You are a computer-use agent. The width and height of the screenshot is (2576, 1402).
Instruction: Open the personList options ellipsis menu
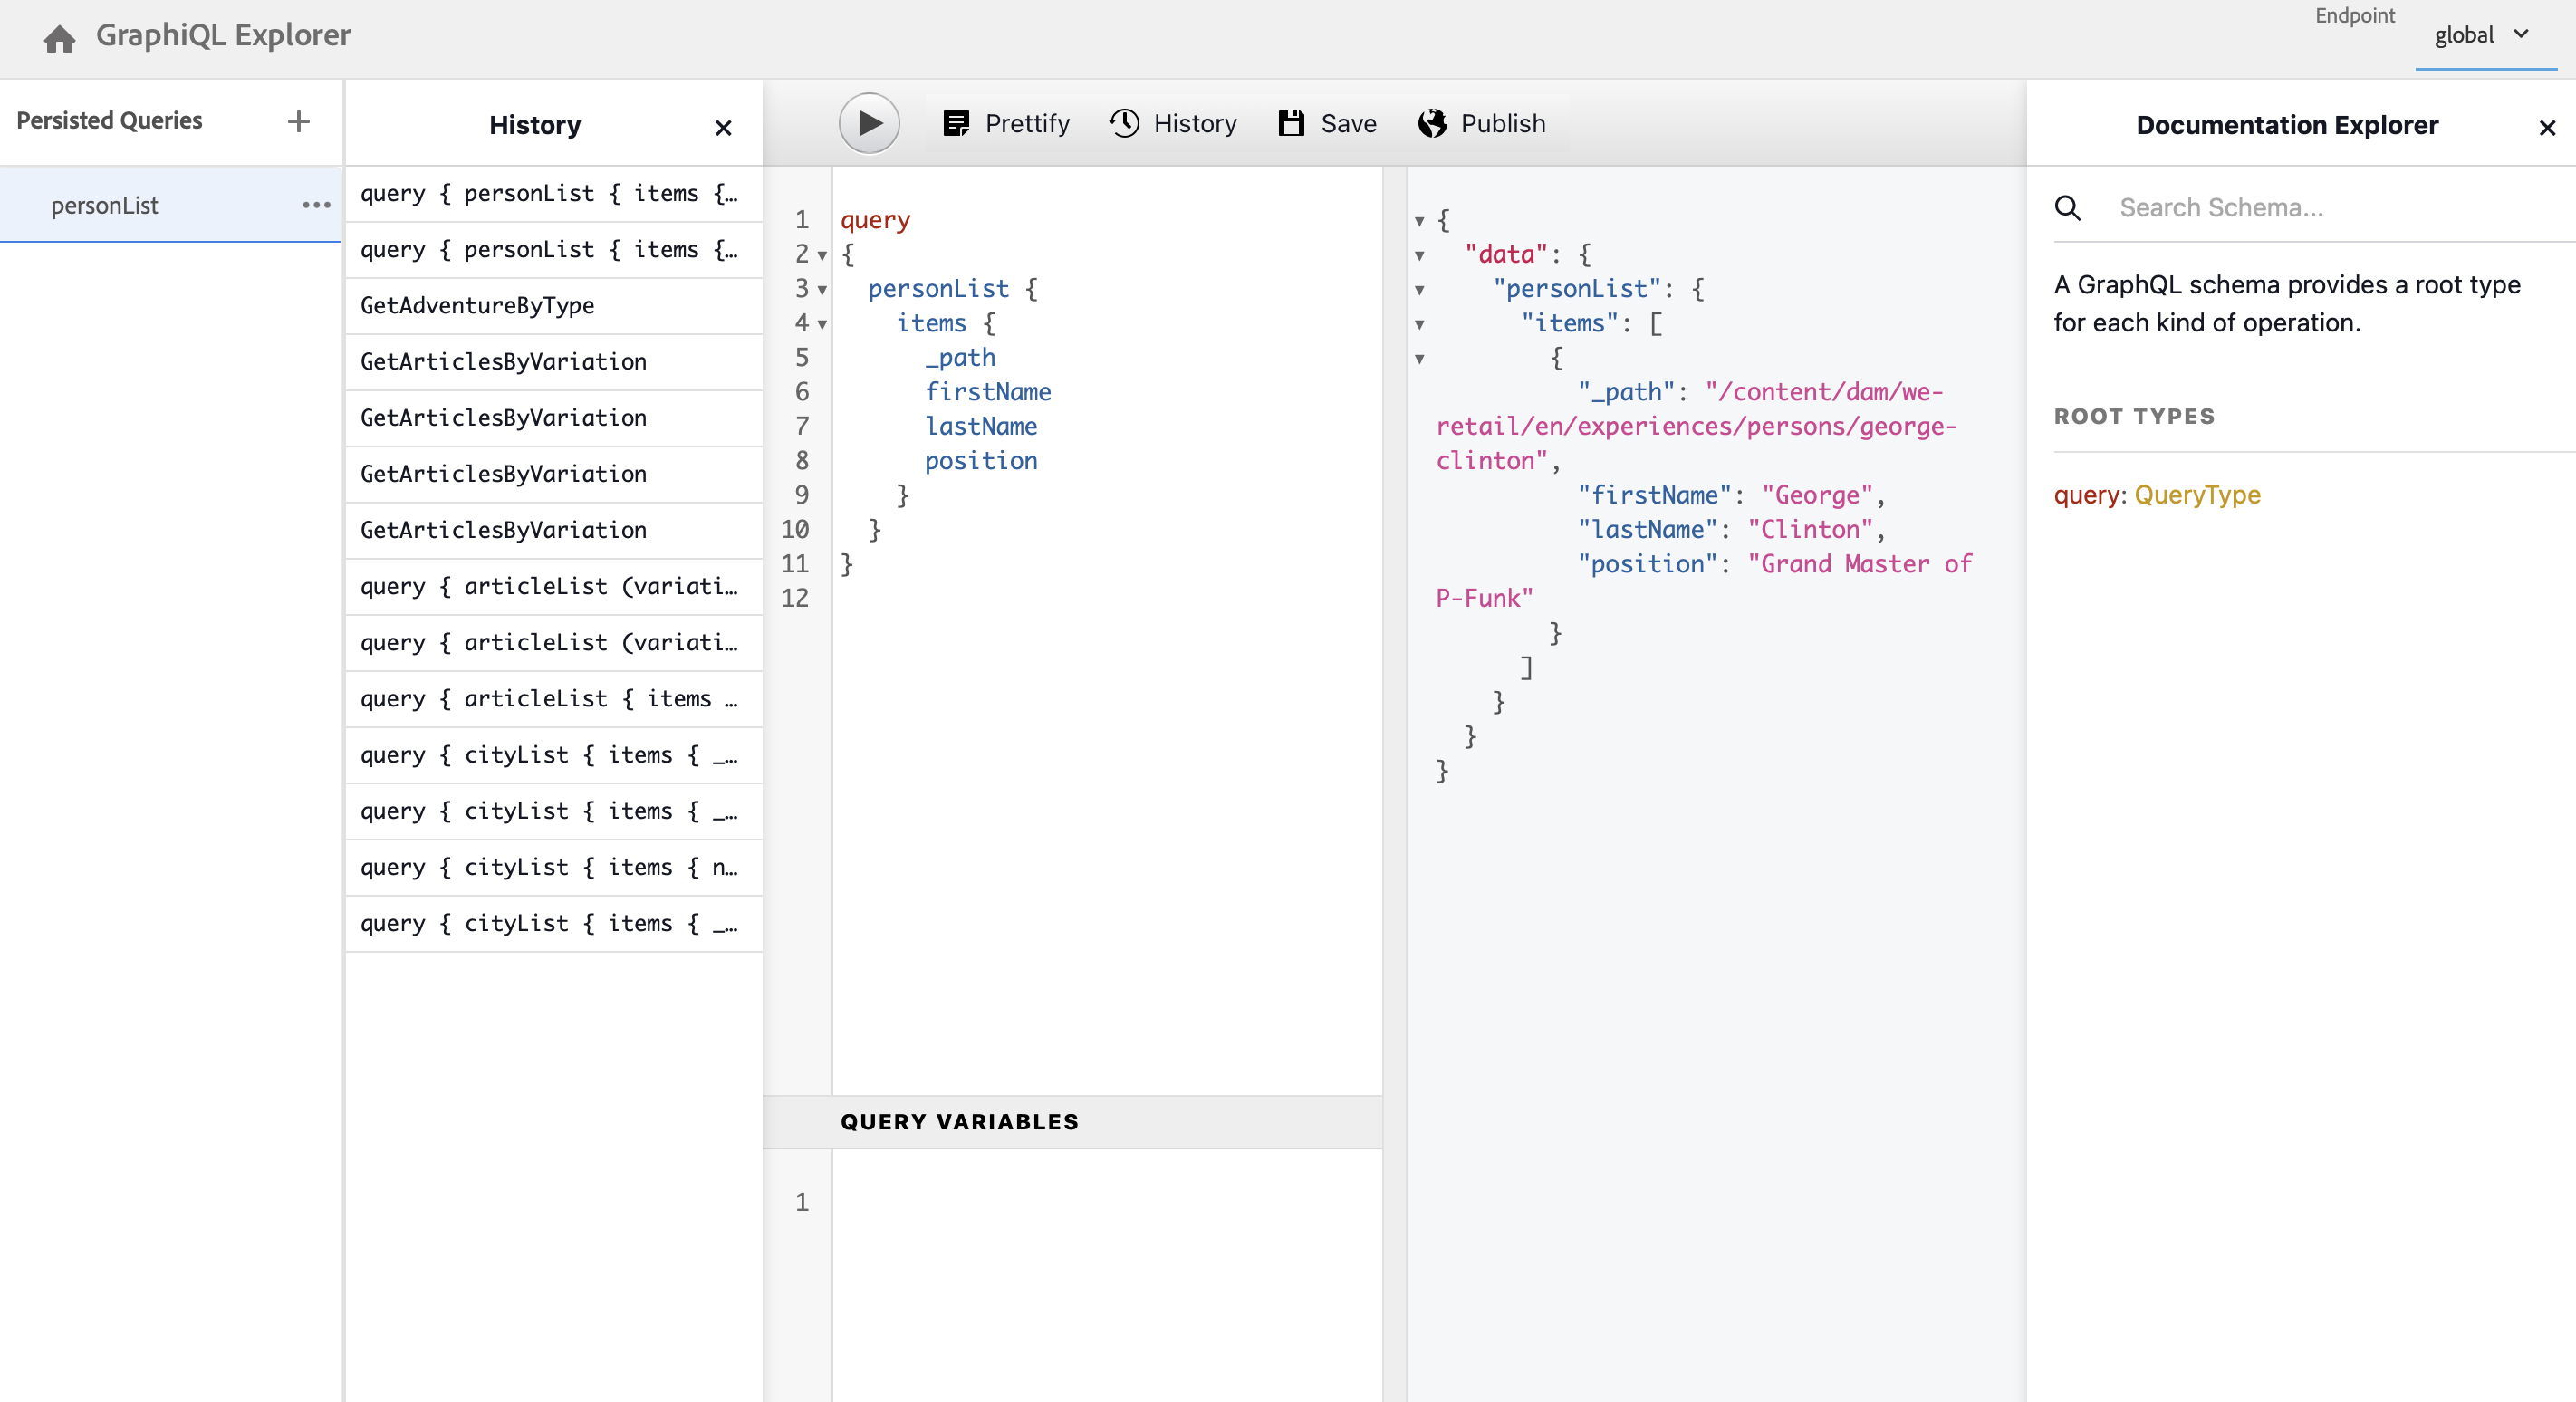tap(316, 206)
